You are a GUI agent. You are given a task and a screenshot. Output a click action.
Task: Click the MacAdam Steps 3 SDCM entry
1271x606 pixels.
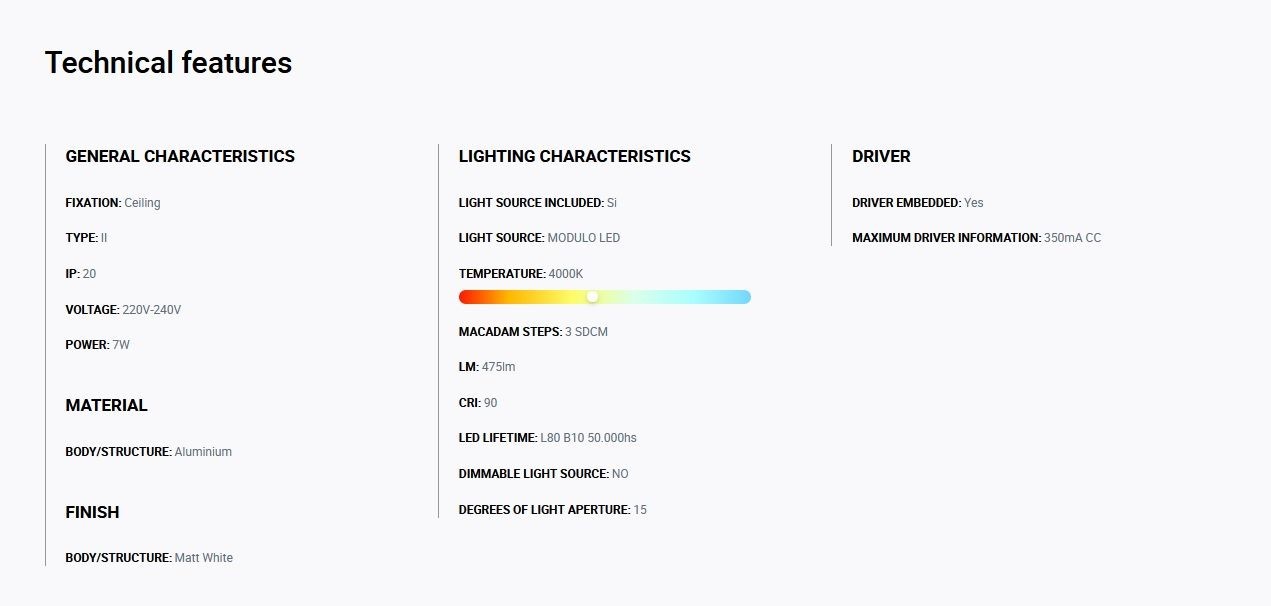coord(533,332)
